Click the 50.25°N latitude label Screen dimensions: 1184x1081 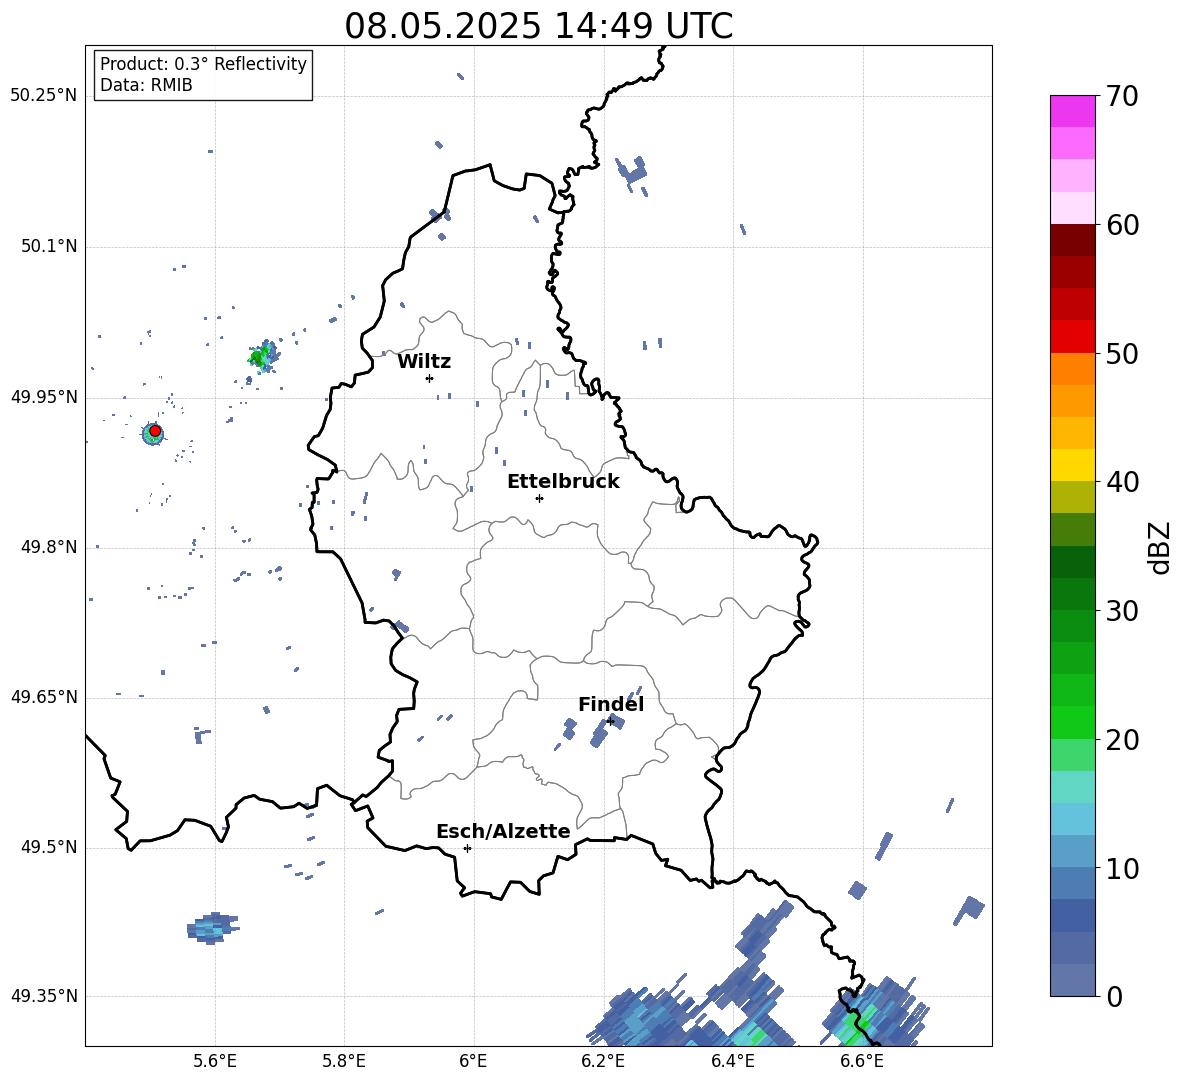(x=43, y=96)
